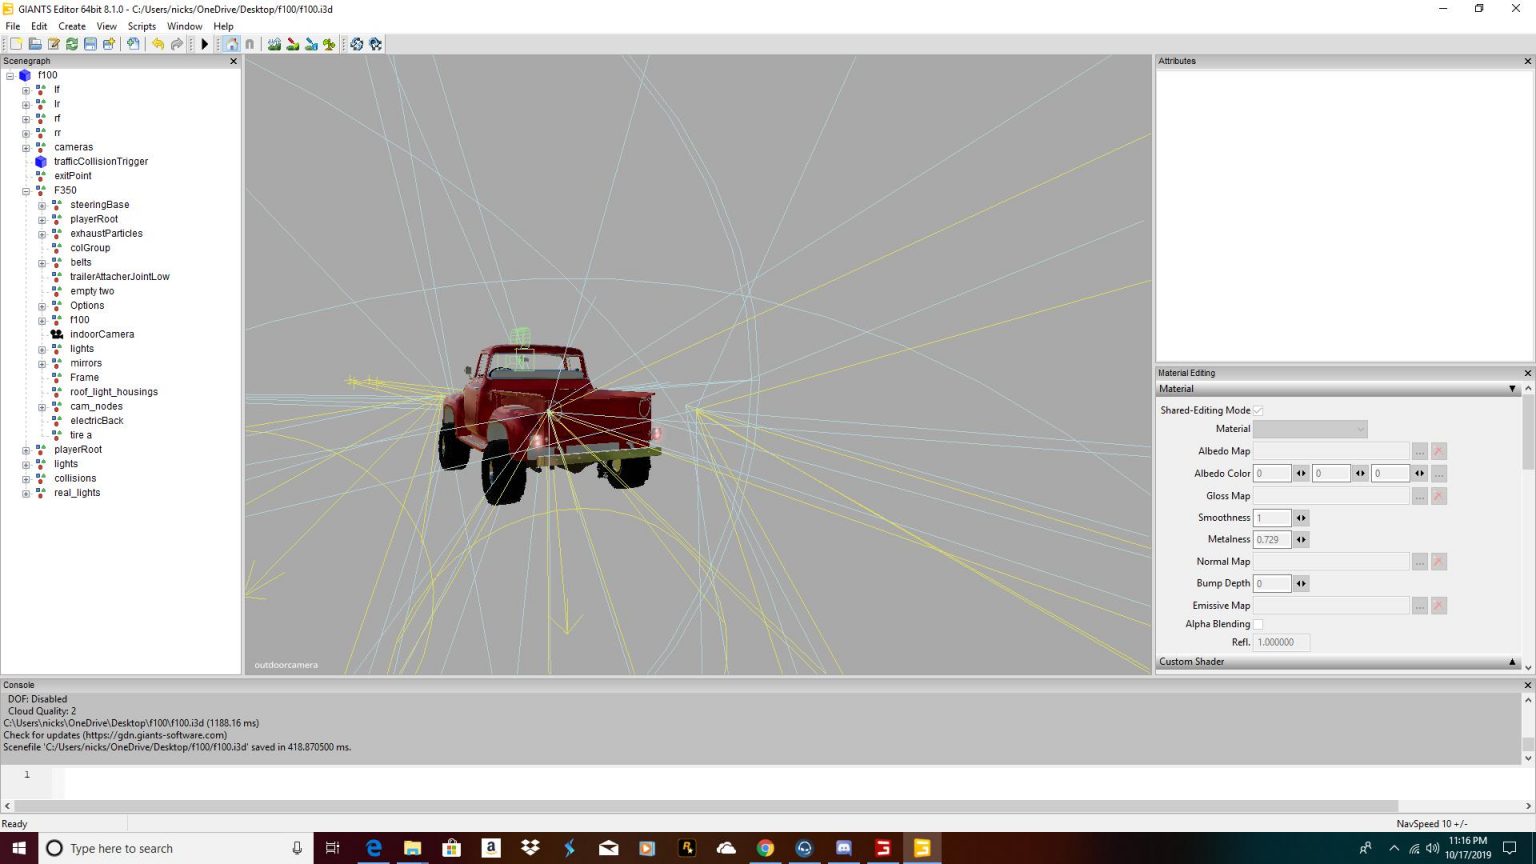Enable the snapping magnet icon
The image size is (1536, 864).
250,44
